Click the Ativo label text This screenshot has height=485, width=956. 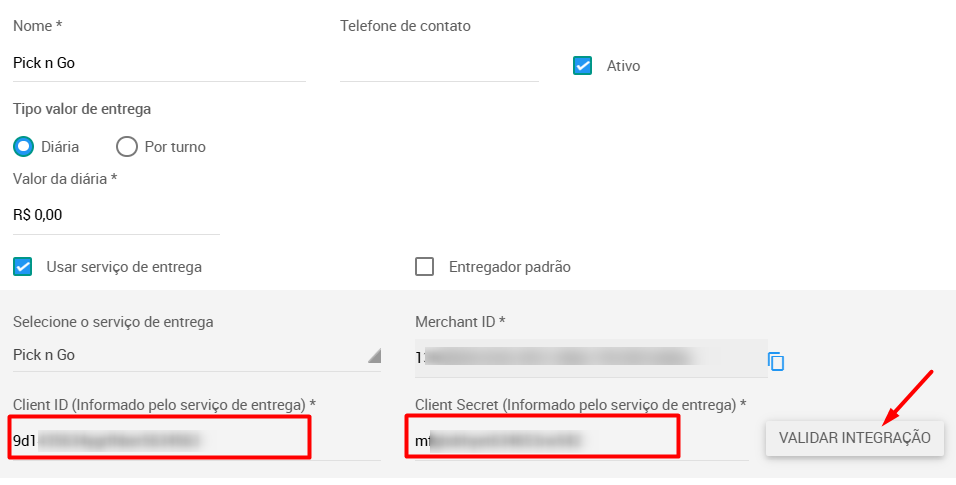(x=623, y=66)
